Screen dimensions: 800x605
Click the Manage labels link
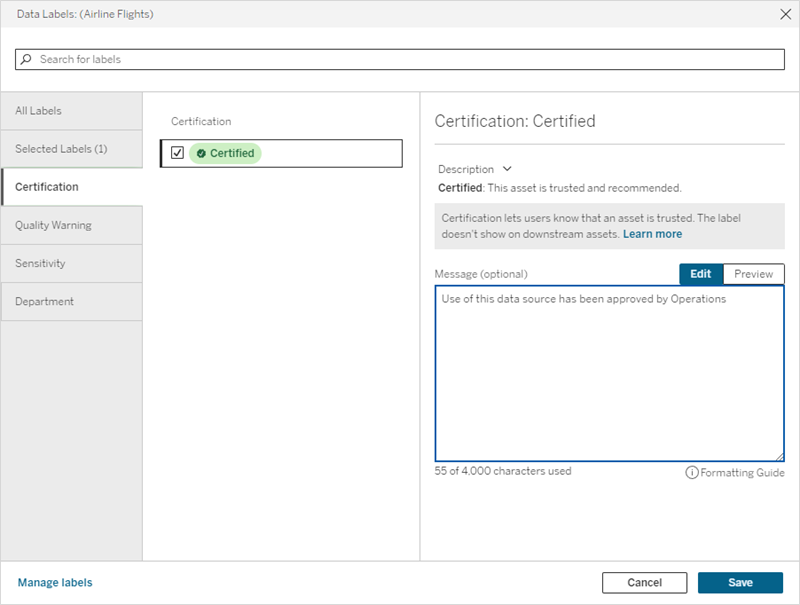click(x=55, y=582)
